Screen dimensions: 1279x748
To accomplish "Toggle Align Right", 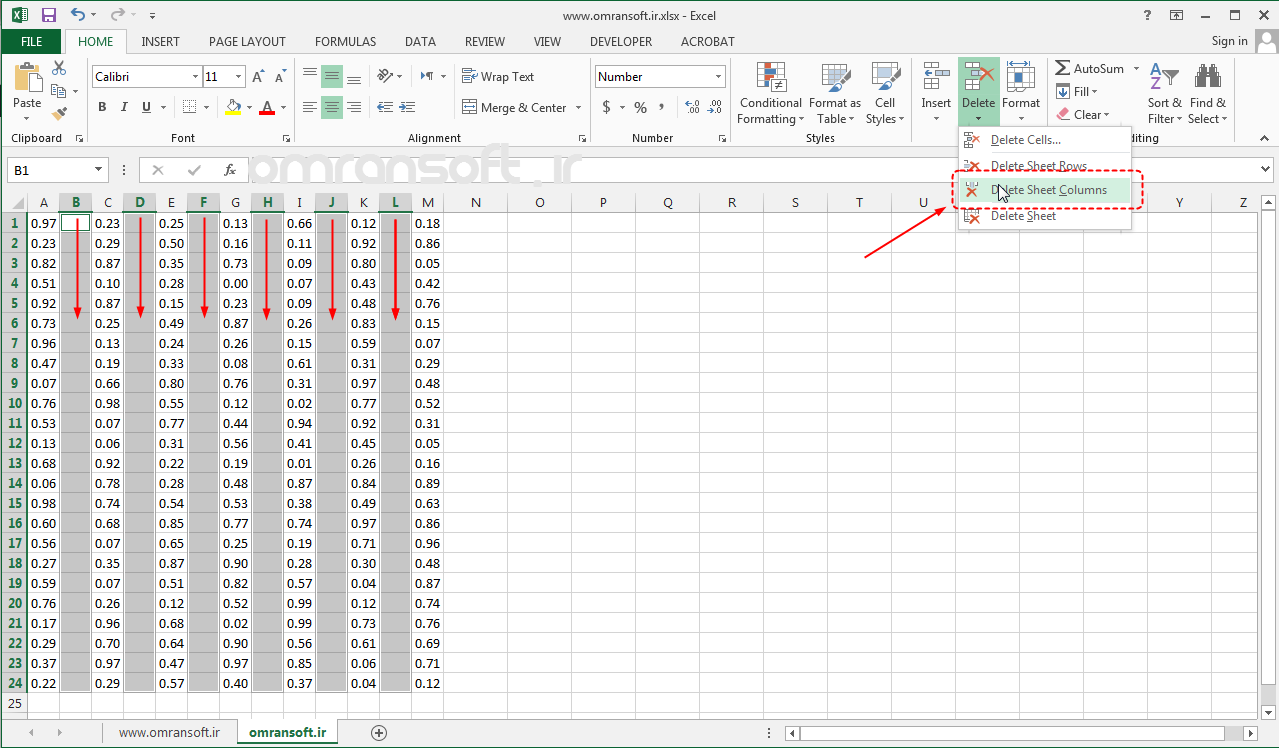I will [355, 107].
